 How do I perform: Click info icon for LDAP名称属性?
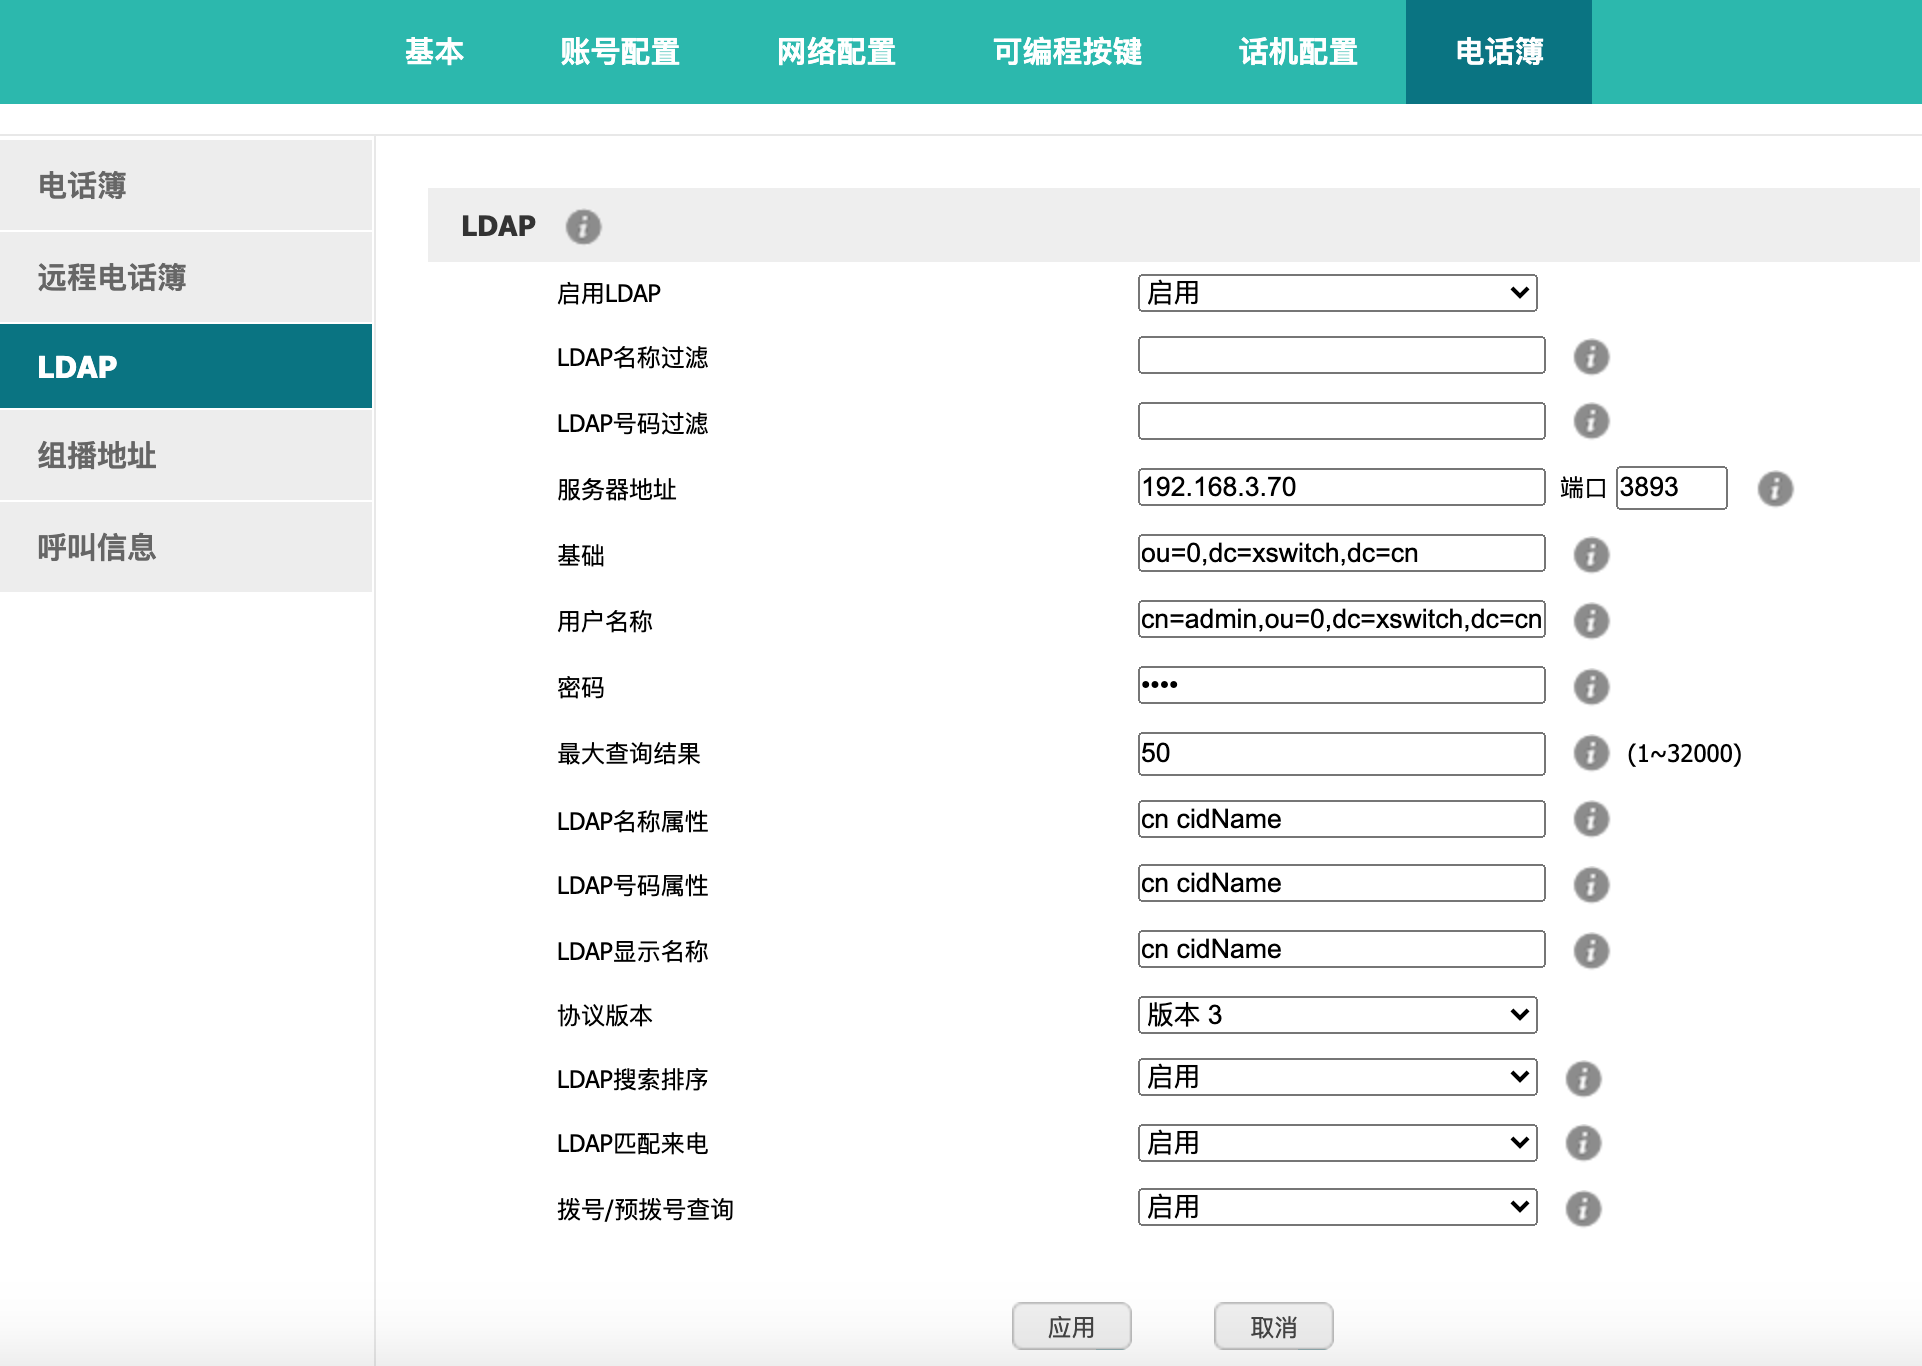(x=1591, y=819)
